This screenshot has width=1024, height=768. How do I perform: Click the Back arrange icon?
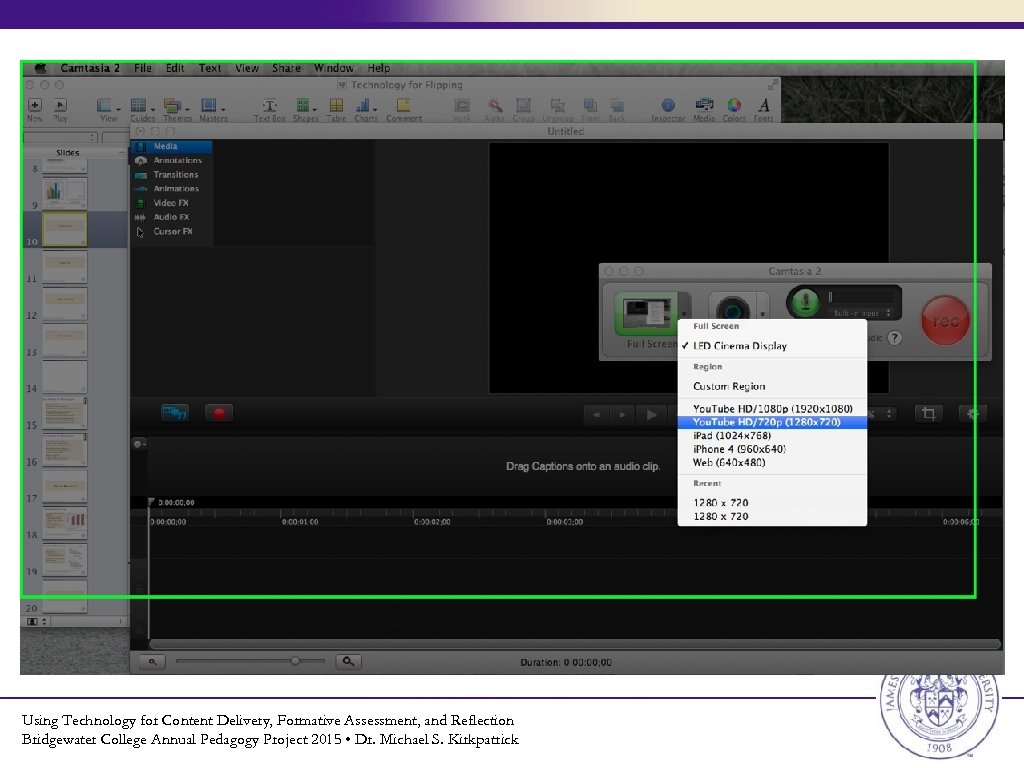(x=616, y=105)
